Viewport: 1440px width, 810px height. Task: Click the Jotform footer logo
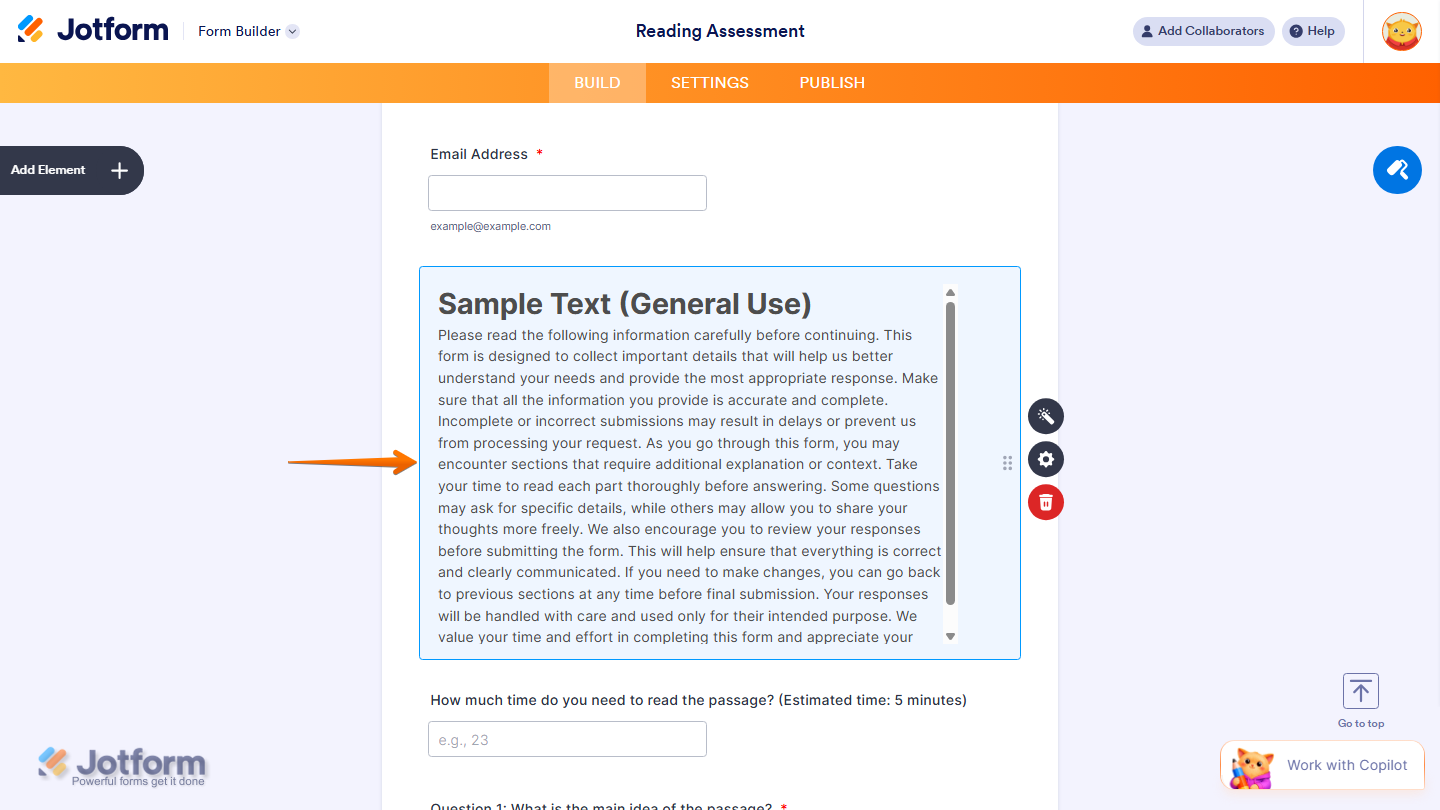coord(120,765)
